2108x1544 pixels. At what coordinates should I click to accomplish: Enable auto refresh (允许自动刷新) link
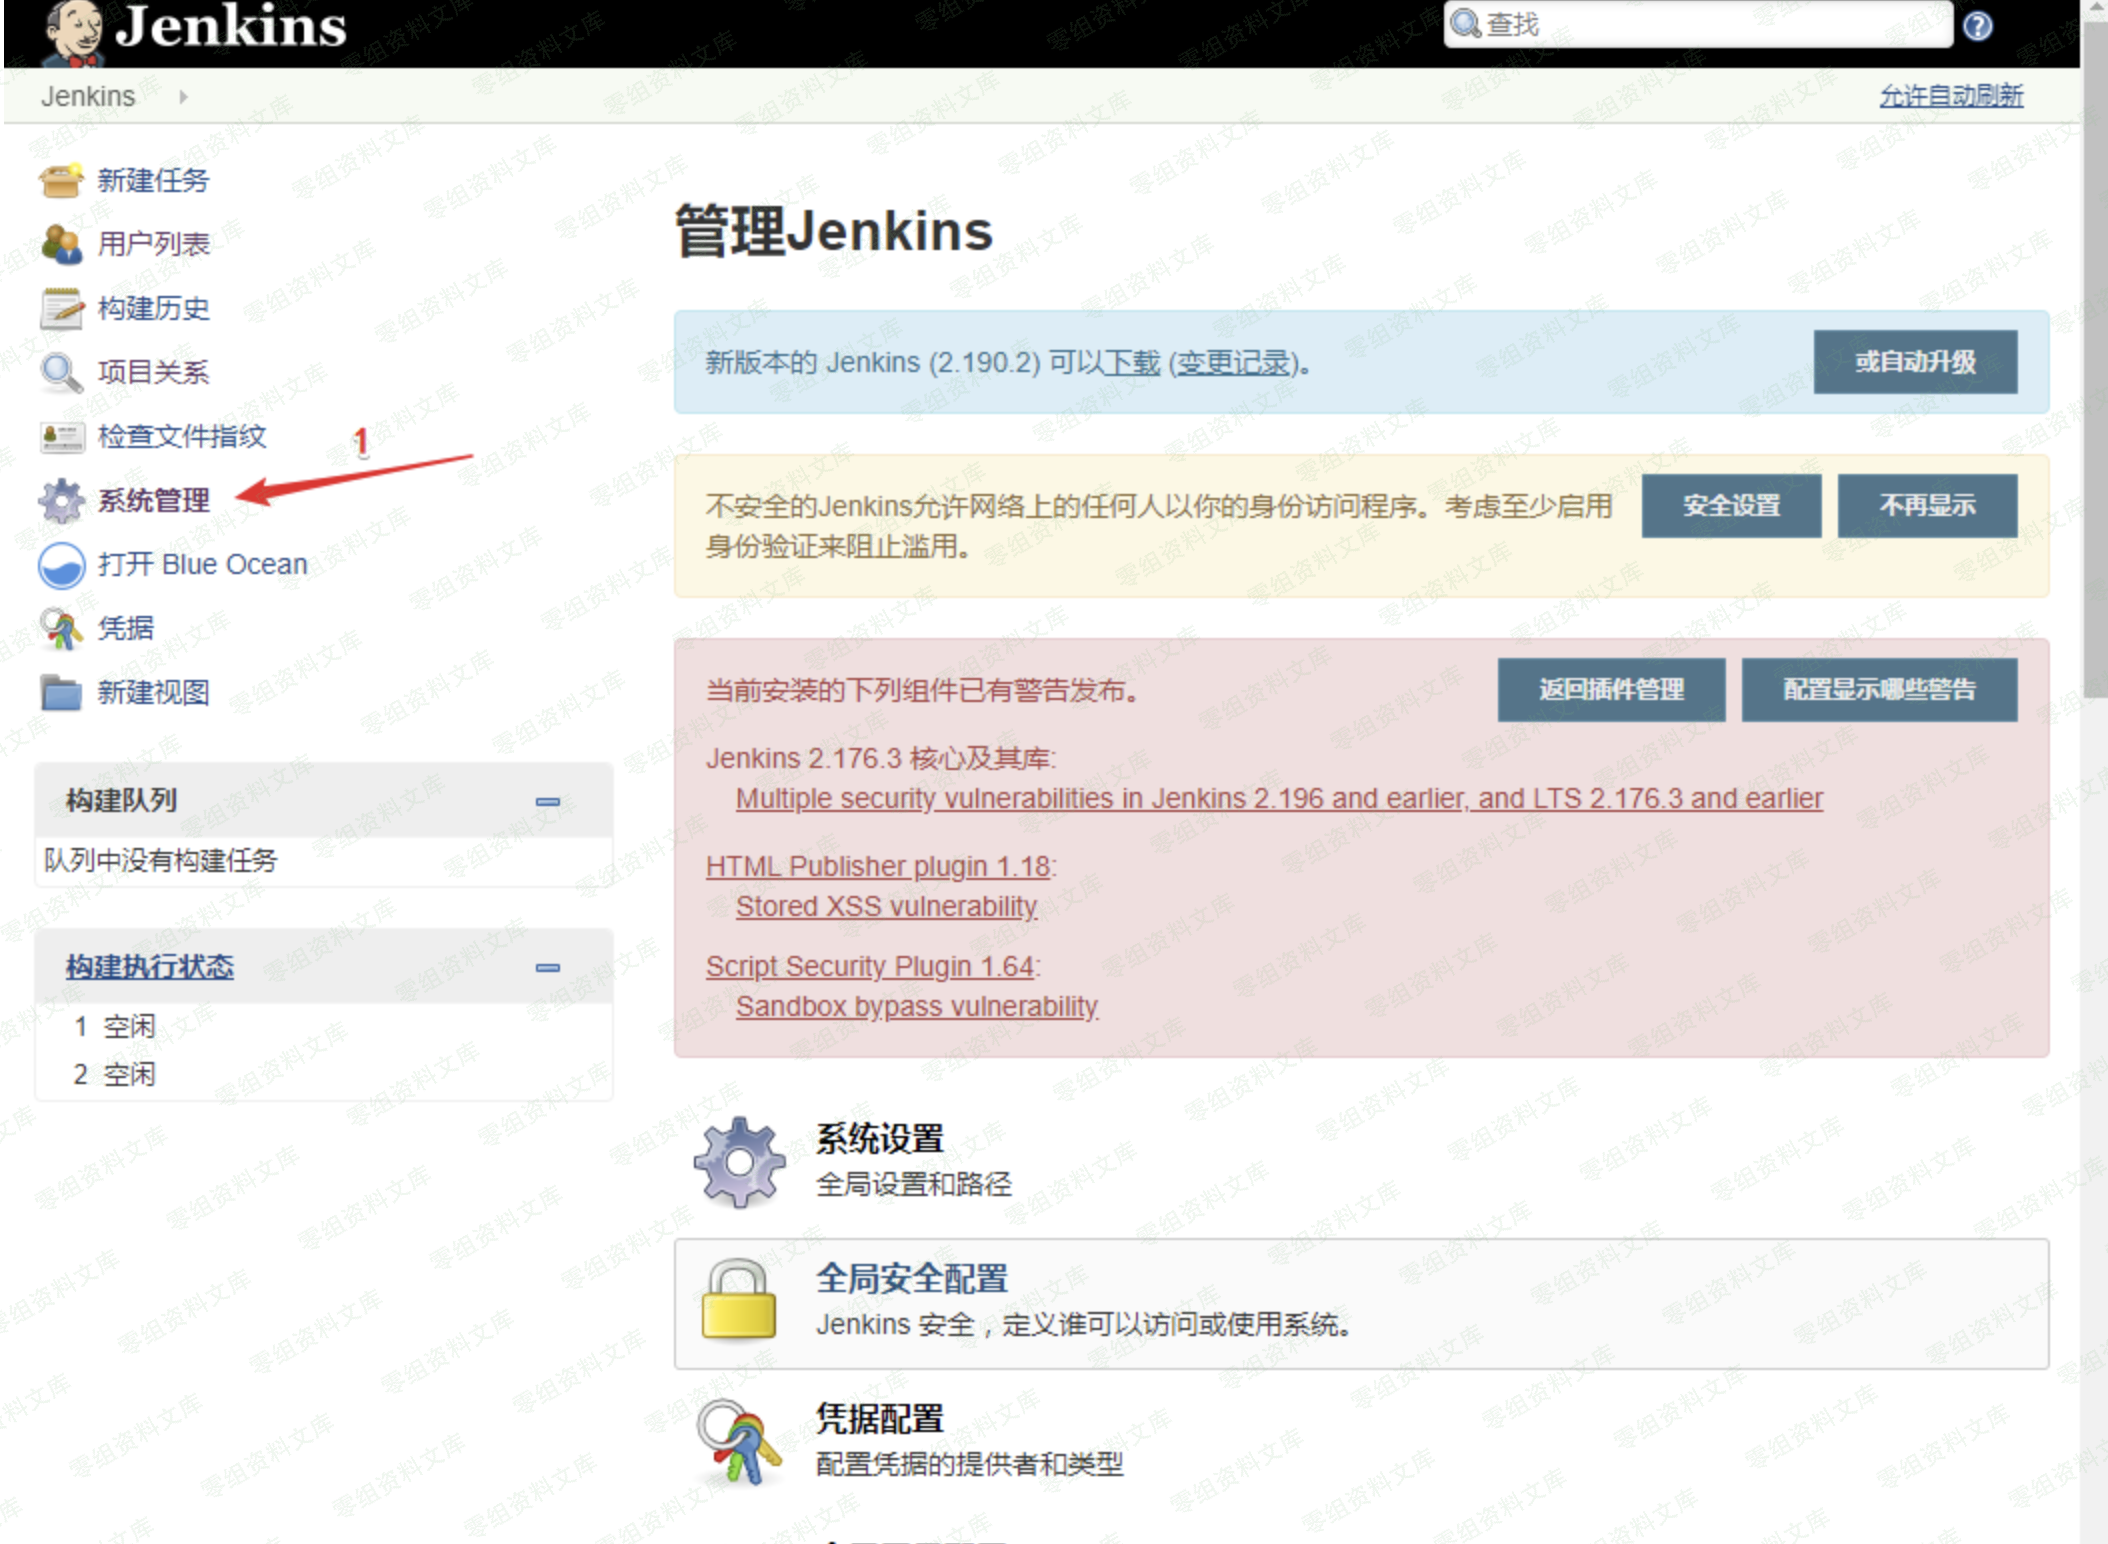click(1950, 96)
